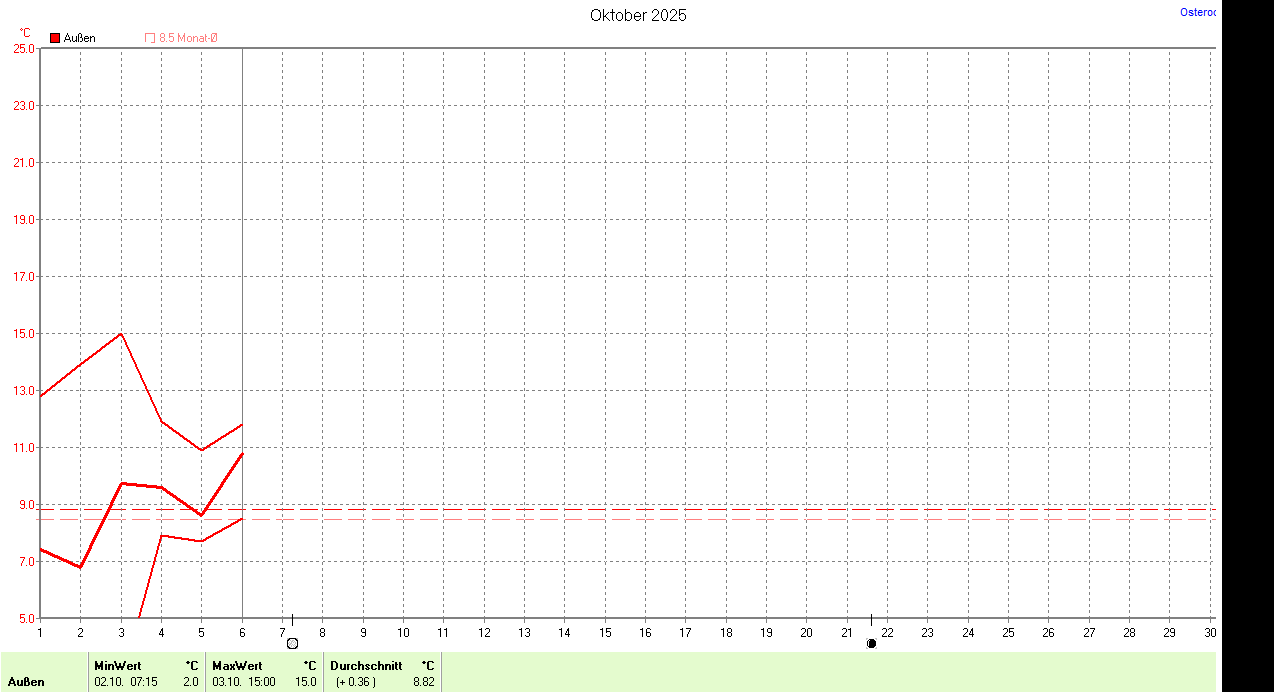Viewport: 1274px width, 692px height.
Task: Click day 30 on the x-axis
Action: [1210, 632]
